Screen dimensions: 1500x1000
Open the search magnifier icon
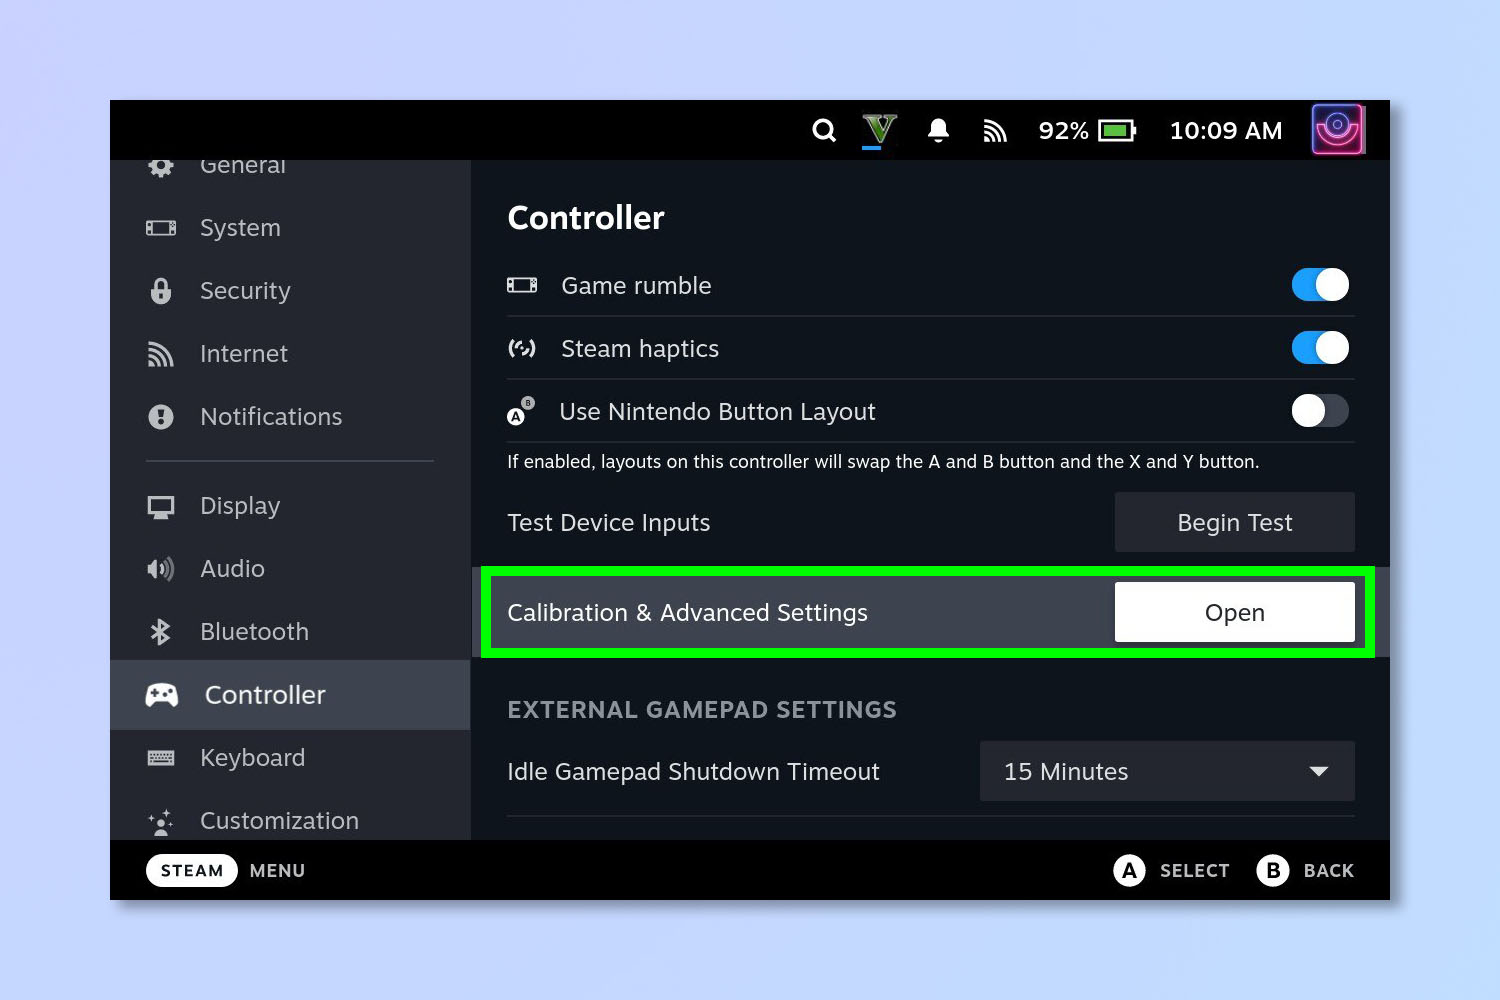click(824, 131)
